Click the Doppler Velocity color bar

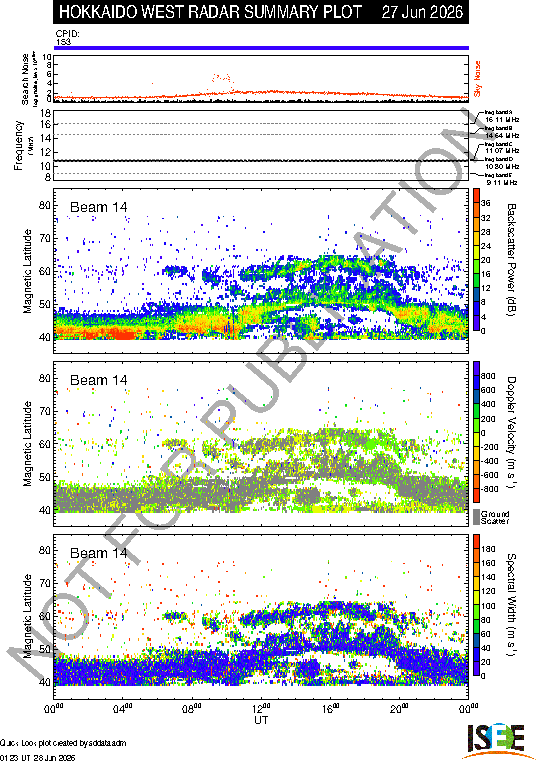[476, 432]
